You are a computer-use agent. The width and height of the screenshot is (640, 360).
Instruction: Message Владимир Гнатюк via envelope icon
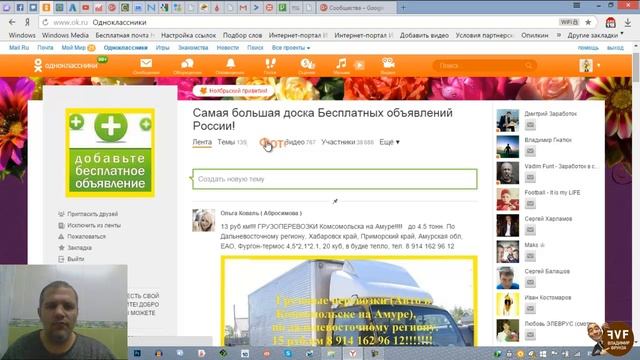530,151
